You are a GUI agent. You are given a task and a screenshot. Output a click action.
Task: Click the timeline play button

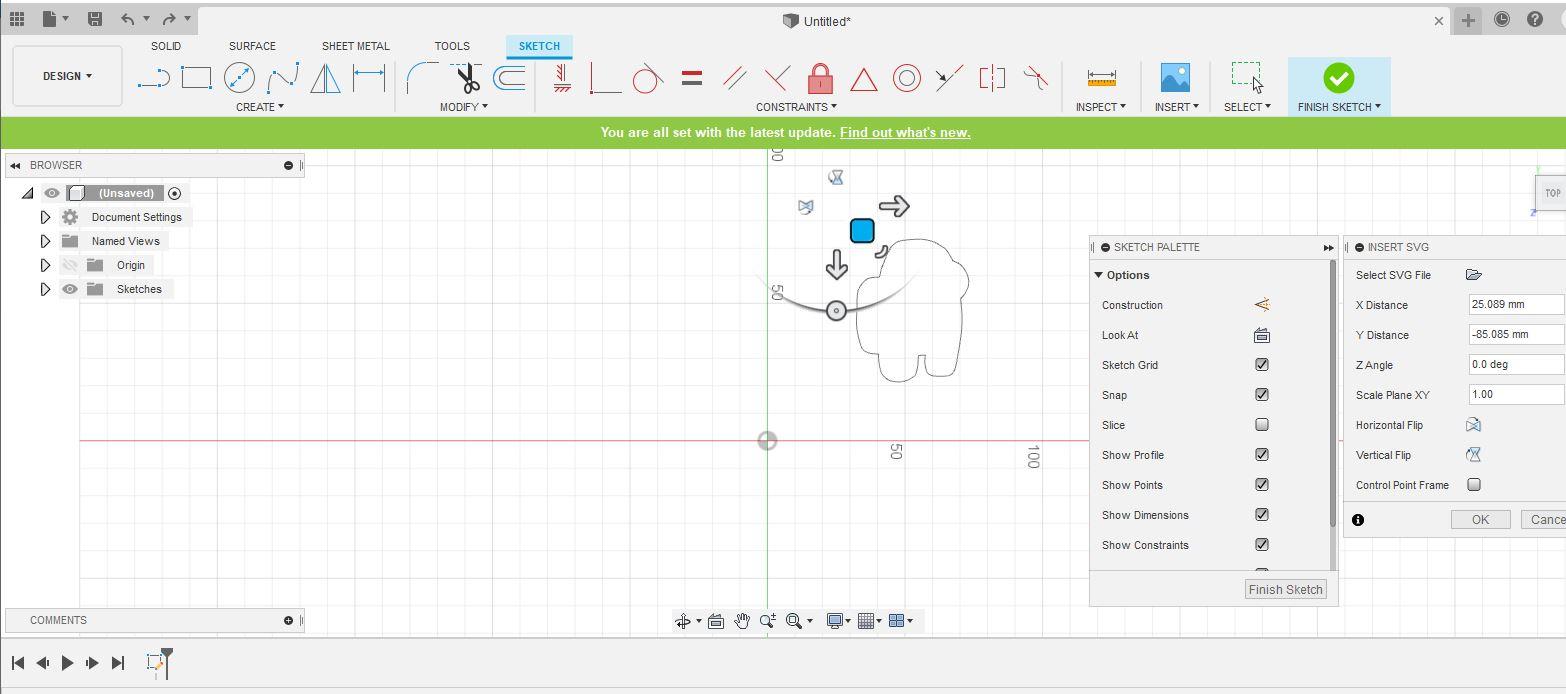click(67, 662)
